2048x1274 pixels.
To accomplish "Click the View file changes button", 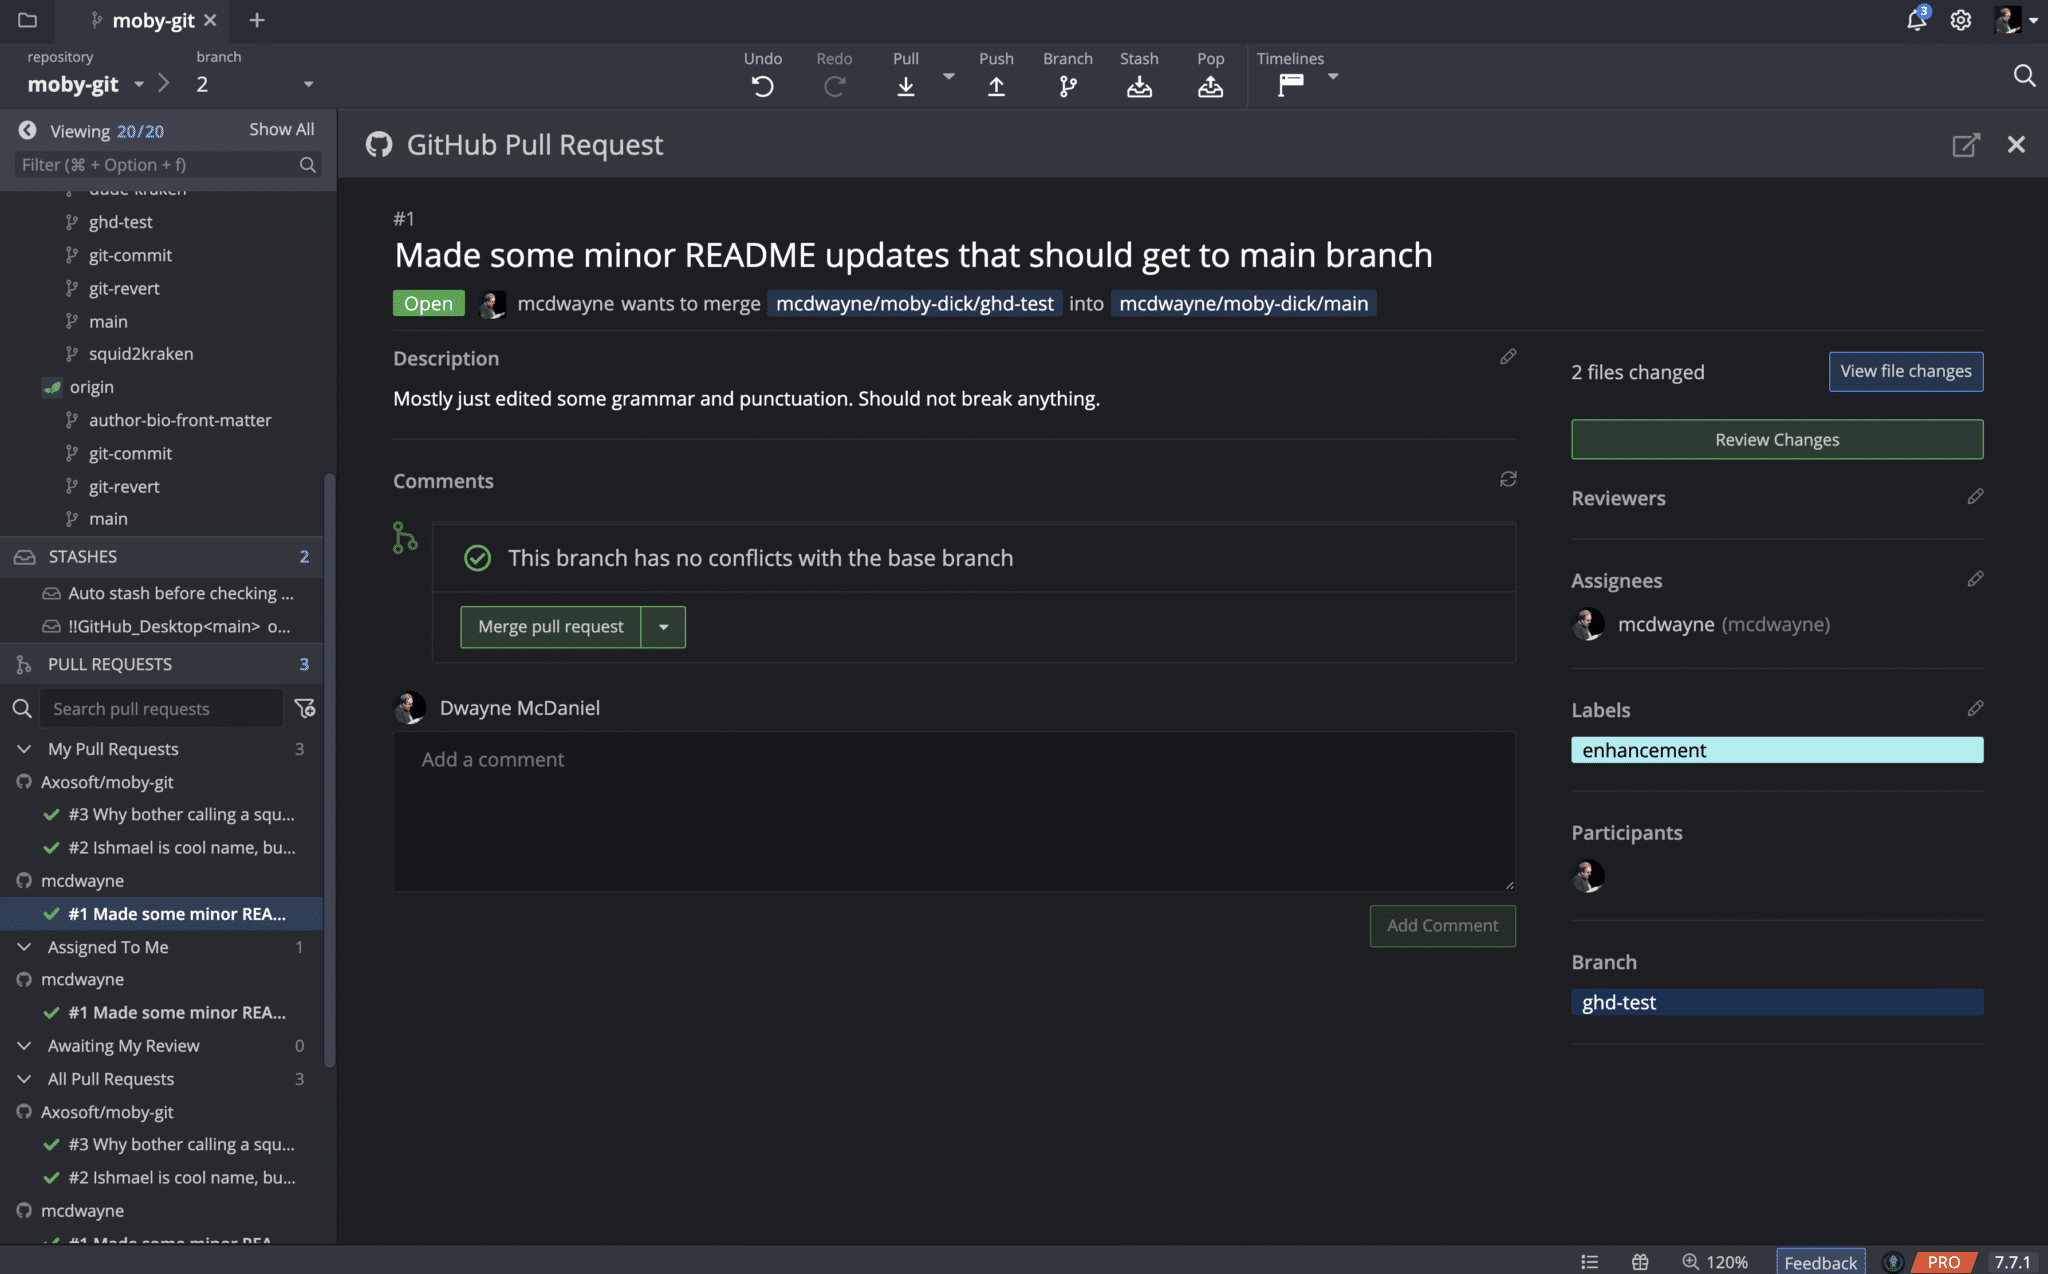I will [x=1905, y=371].
